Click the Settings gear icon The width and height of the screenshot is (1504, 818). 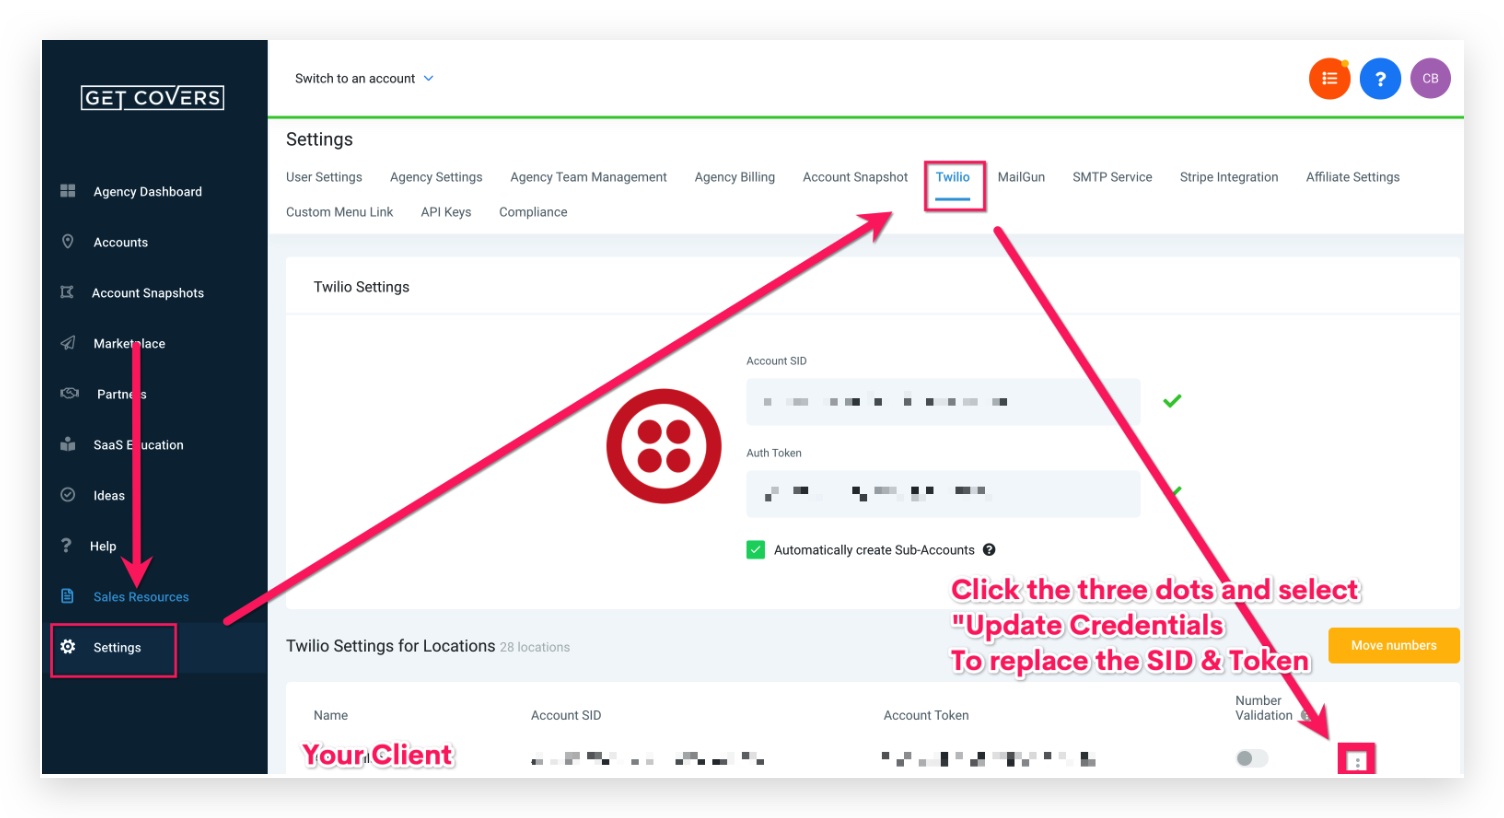(68, 647)
